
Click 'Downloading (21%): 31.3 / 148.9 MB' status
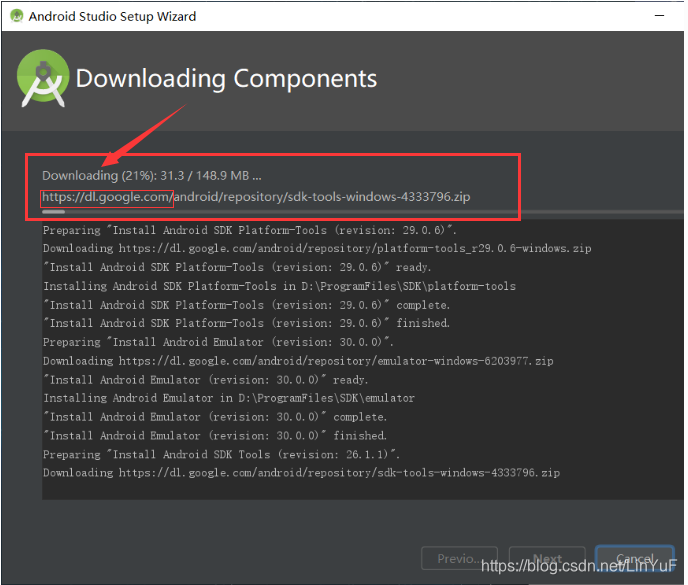(151, 176)
